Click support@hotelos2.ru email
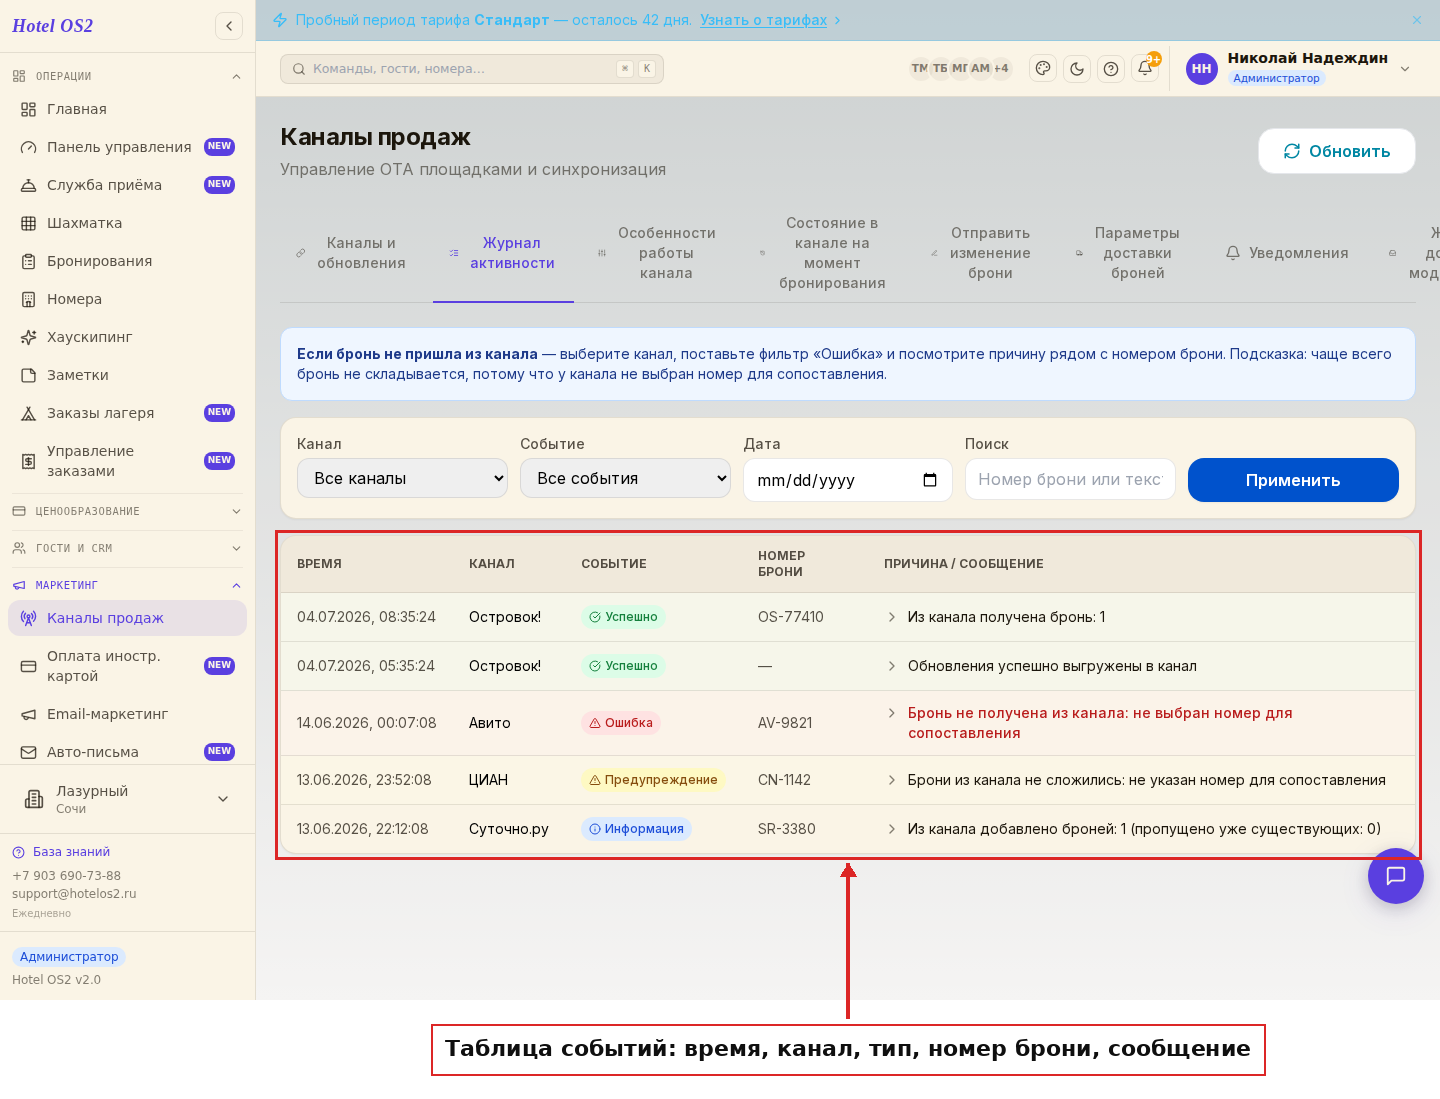This screenshot has height=1099, width=1440. point(74,894)
